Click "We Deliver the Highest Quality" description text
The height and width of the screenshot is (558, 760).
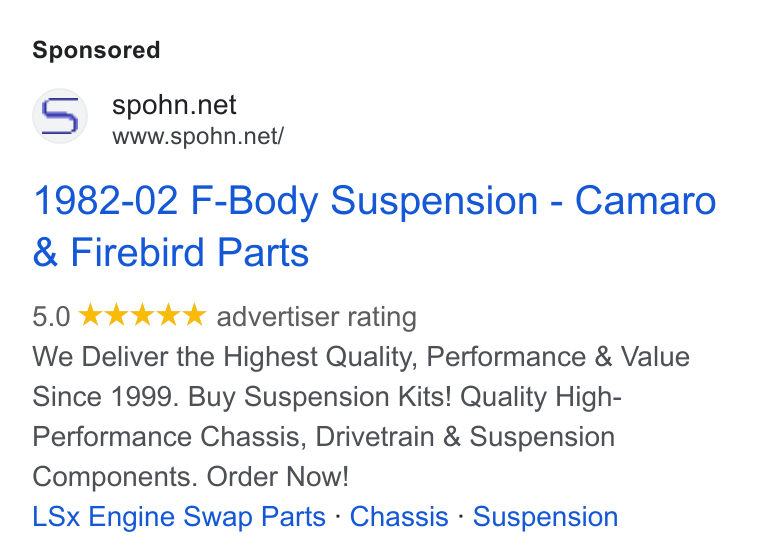click(x=225, y=357)
